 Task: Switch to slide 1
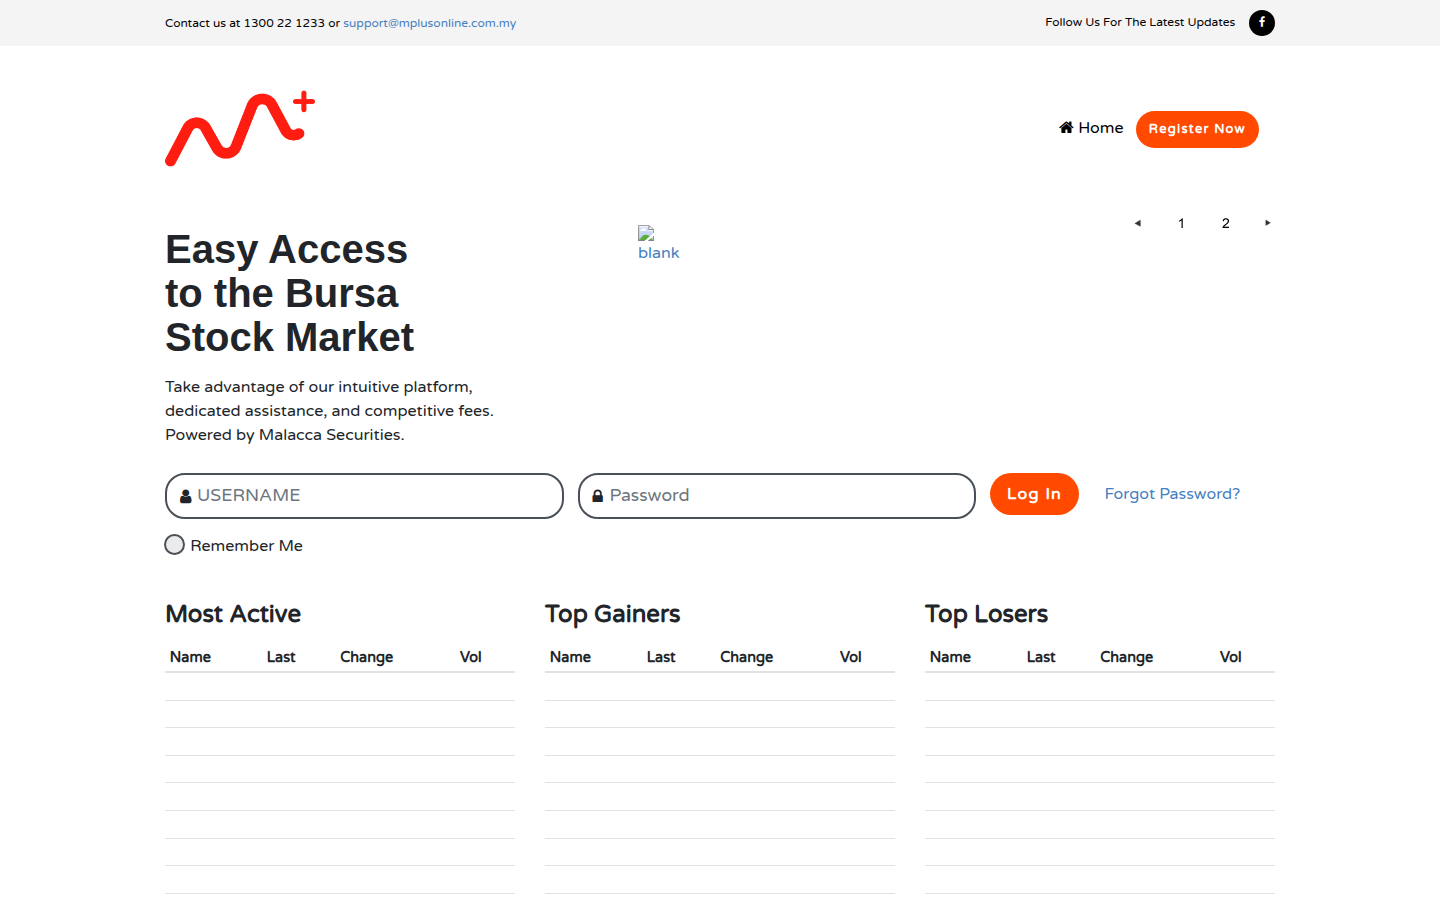click(x=1181, y=223)
